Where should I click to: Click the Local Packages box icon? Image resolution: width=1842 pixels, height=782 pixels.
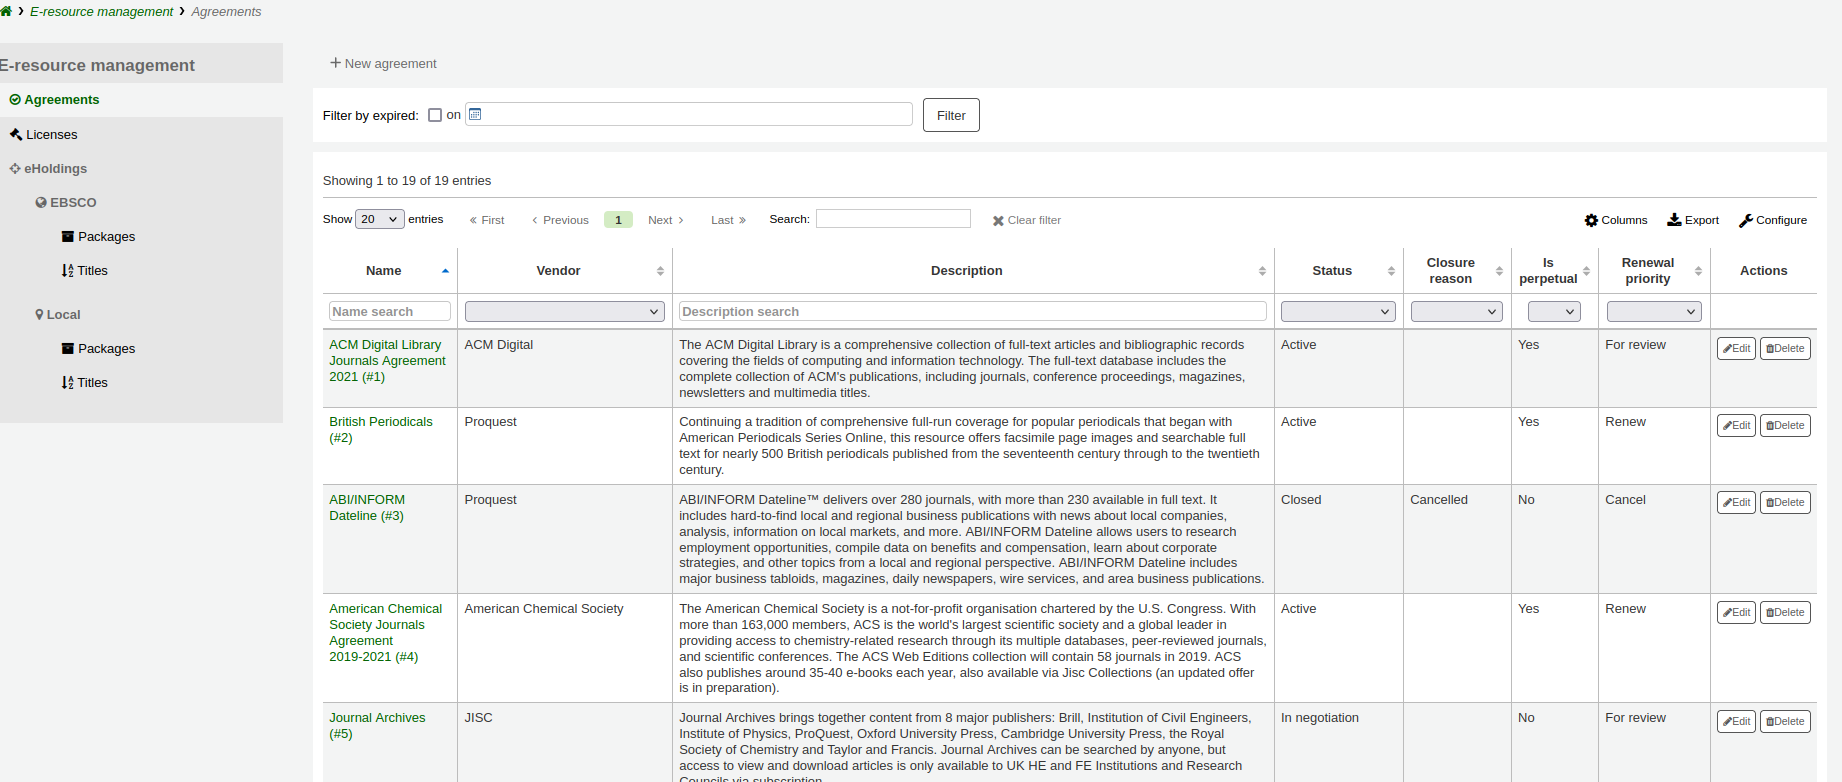(x=68, y=349)
